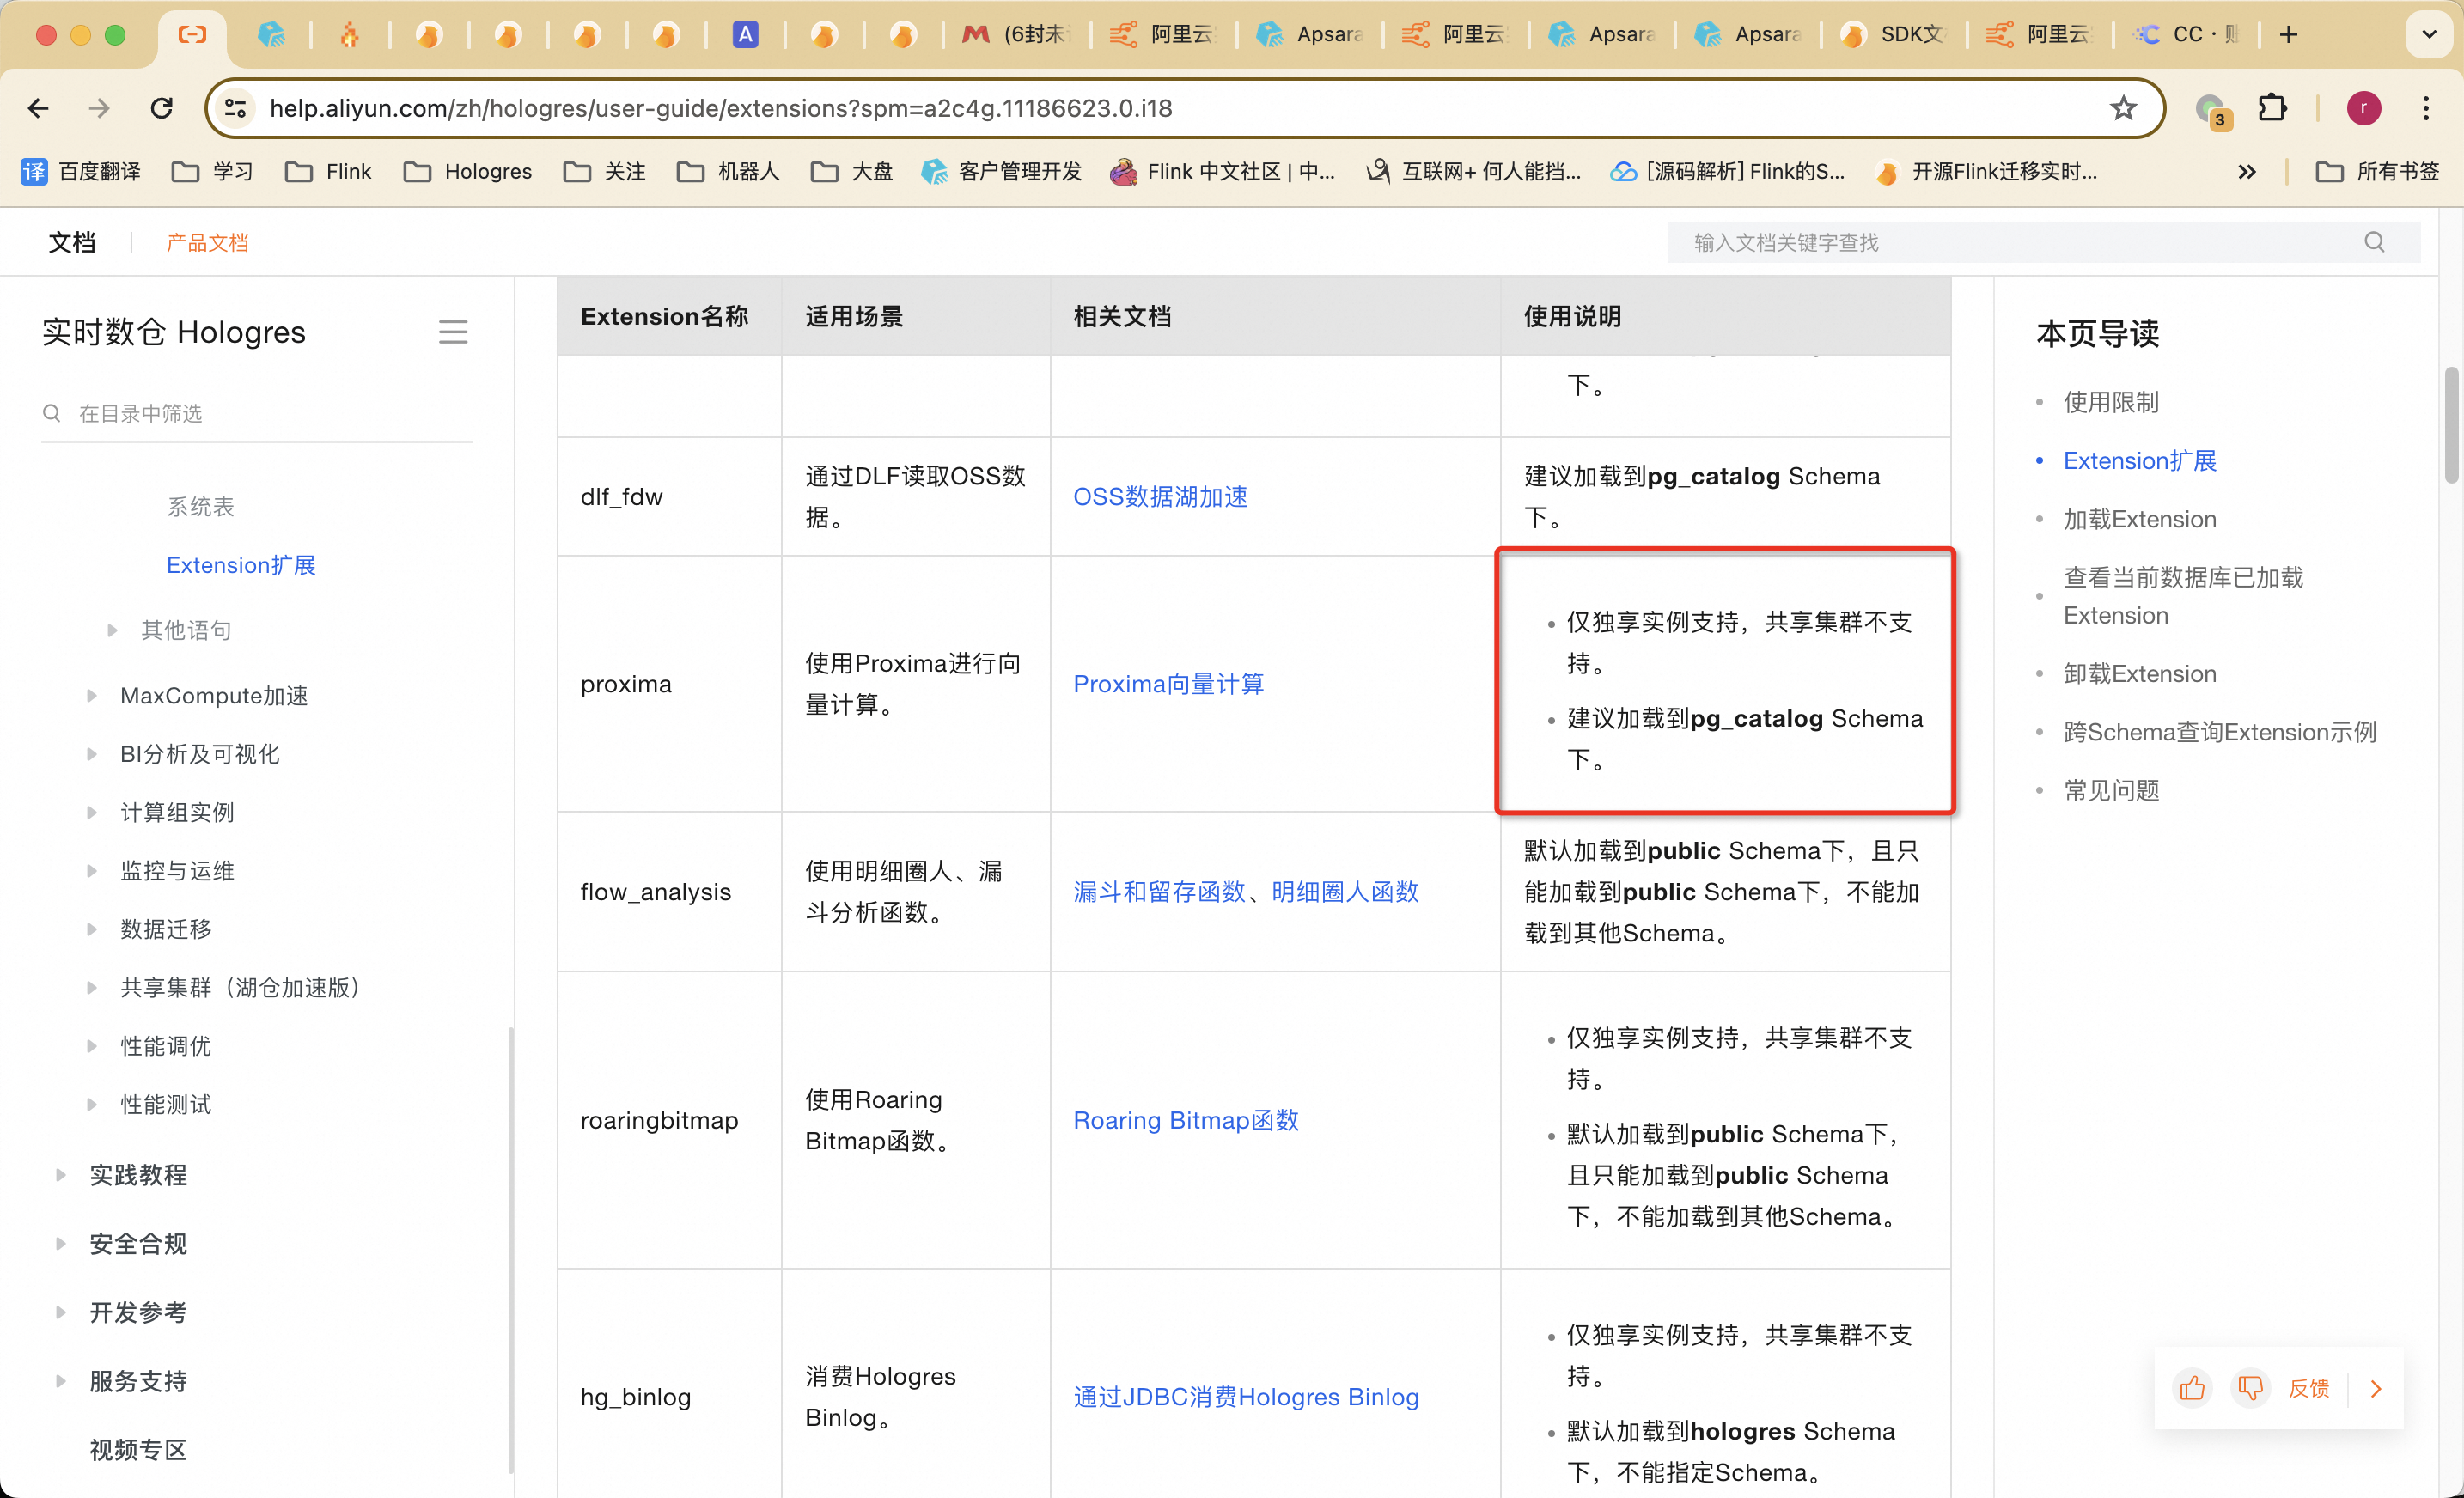This screenshot has width=2464, height=1498.
Task: Click 文档 header item
Action: tap(72, 242)
